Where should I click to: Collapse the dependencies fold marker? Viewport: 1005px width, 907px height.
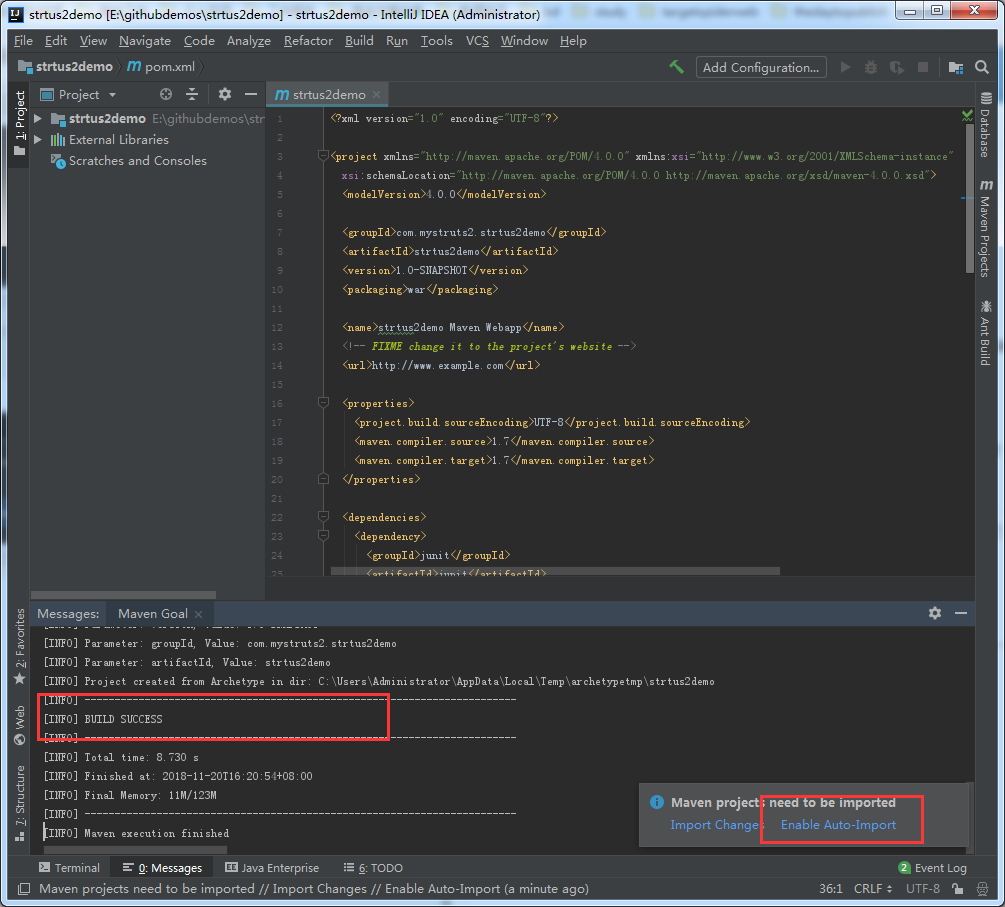point(323,517)
